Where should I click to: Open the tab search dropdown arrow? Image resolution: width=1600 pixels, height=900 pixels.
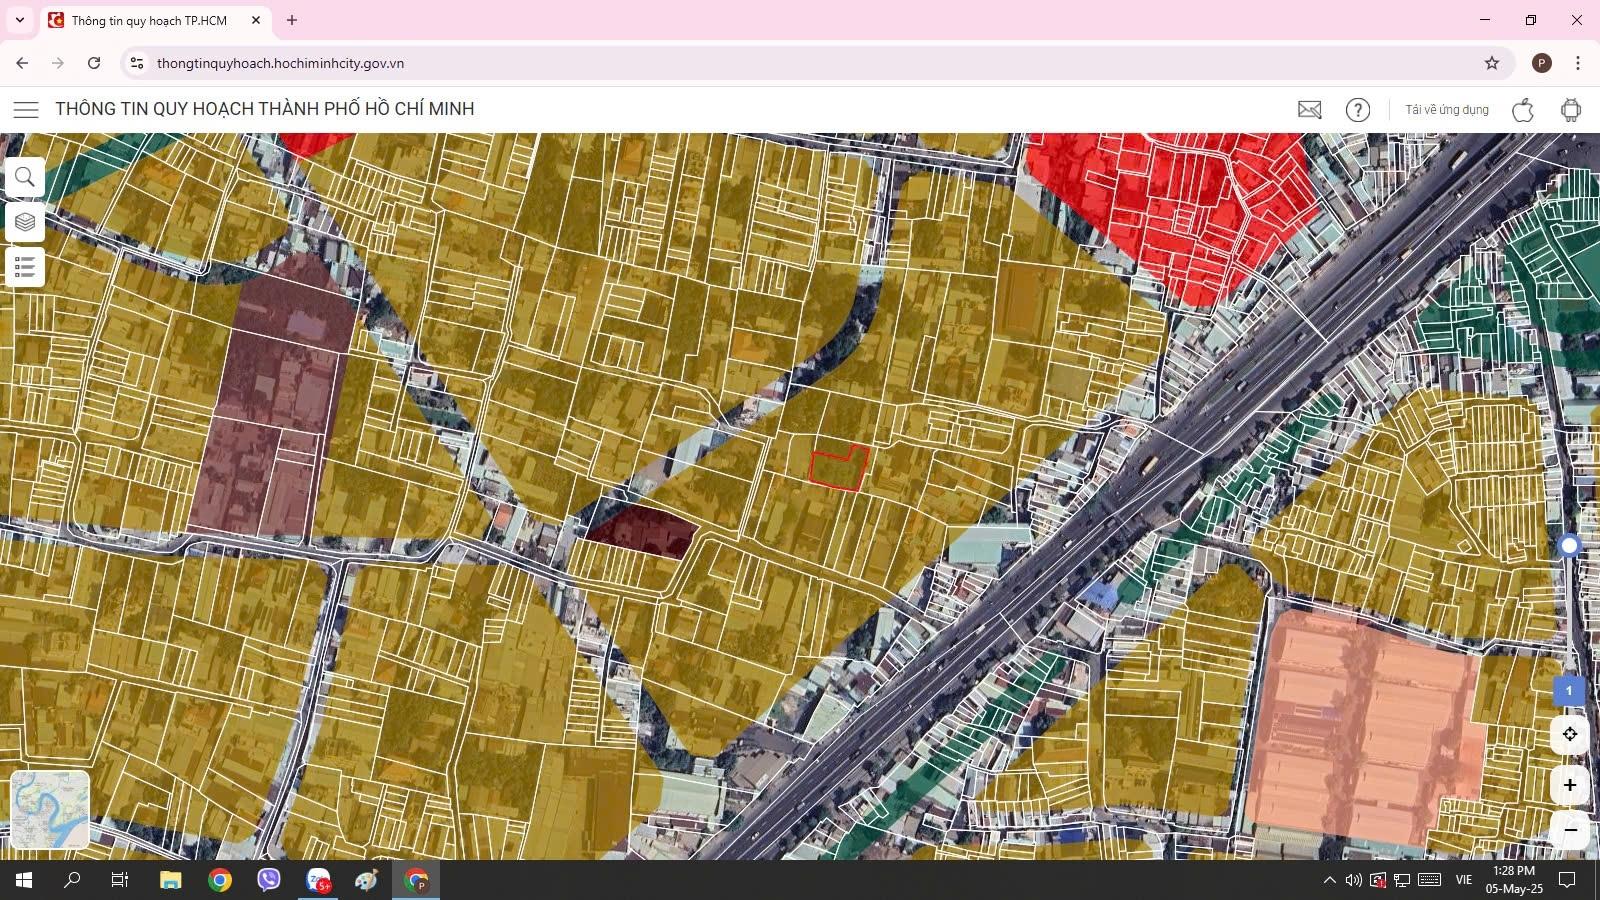tap(20, 20)
